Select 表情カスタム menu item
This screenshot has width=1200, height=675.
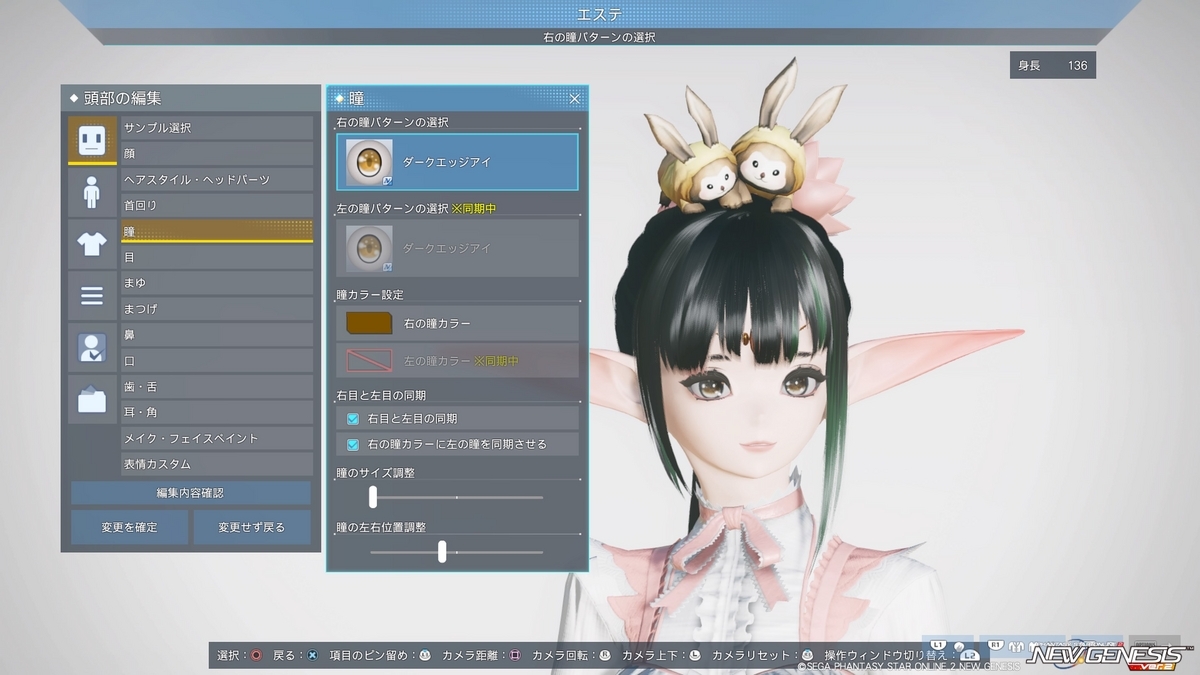click(x=217, y=464)
